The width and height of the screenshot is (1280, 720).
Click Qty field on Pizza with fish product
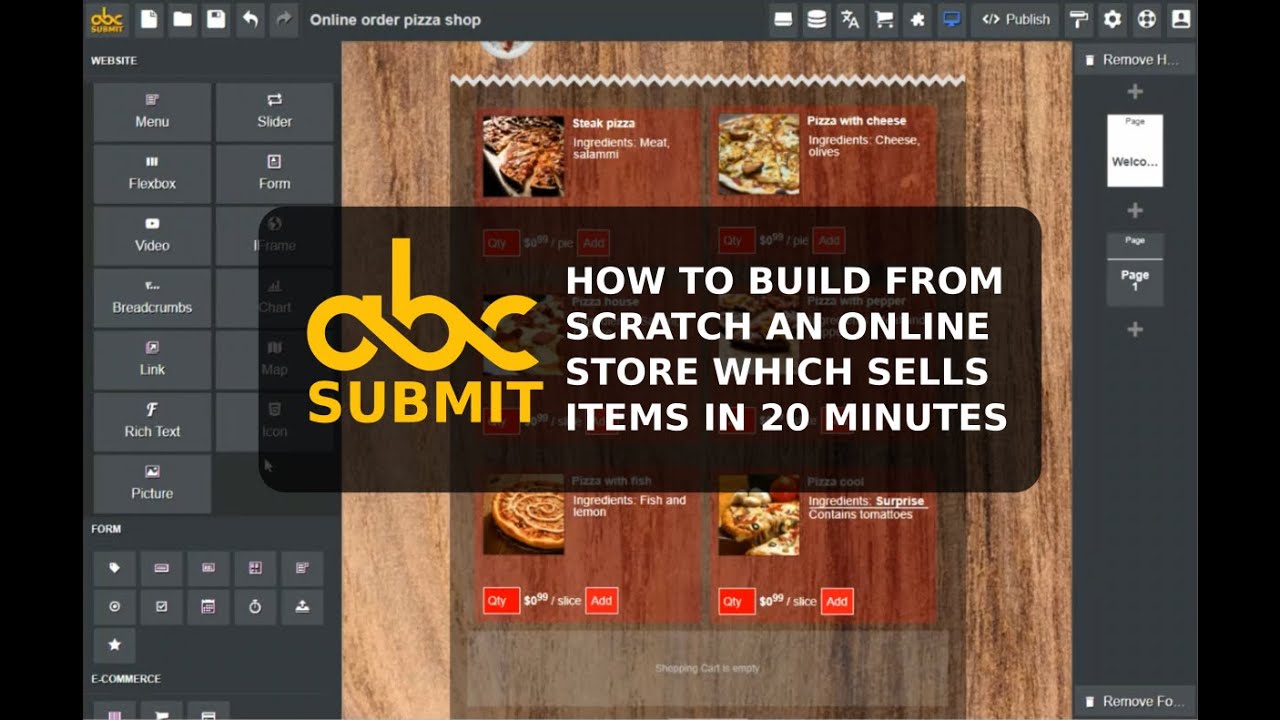tap(501, 601)
